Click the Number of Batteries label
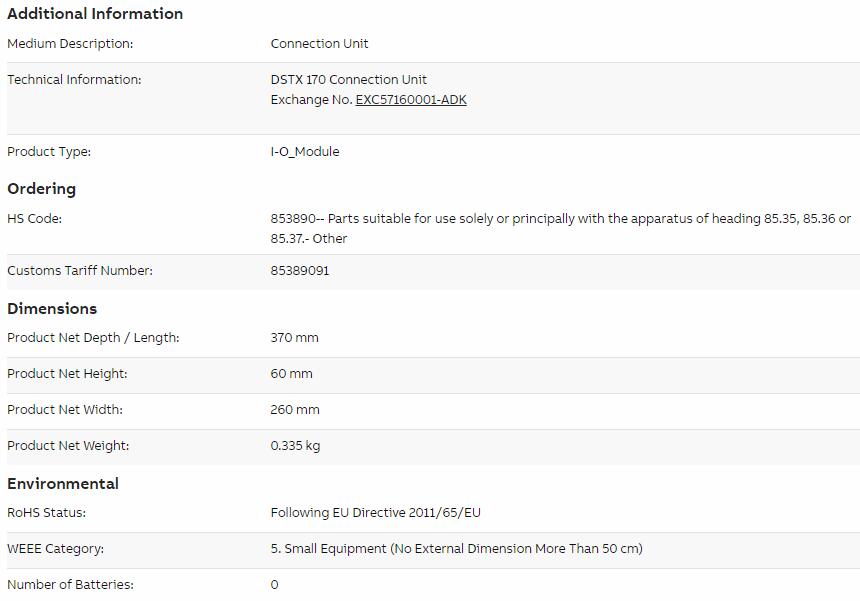Viewport: 860px width, 601px height. (70, 585)
